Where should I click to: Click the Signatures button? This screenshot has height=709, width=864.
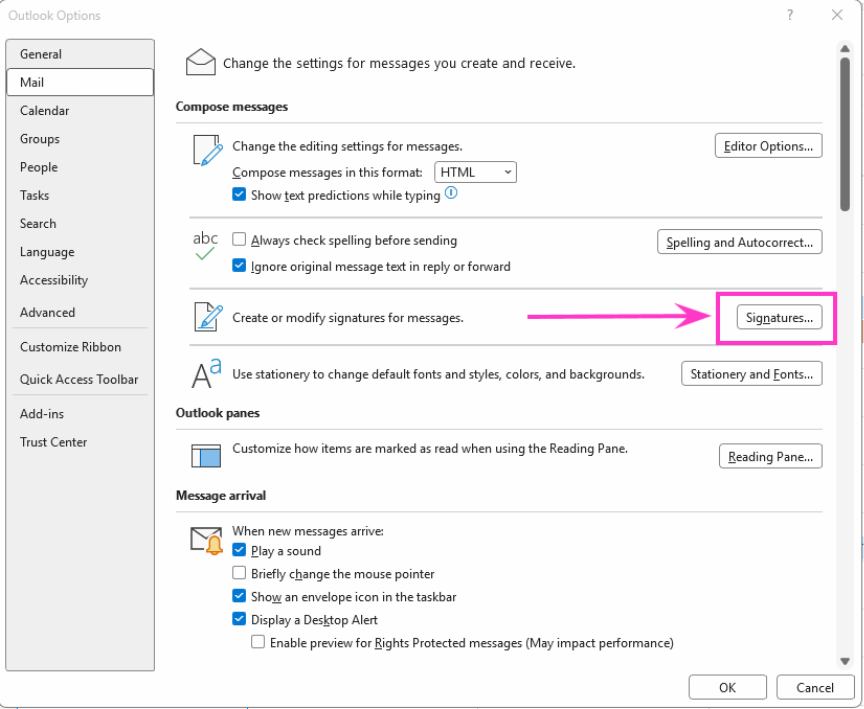click(779, 317)
